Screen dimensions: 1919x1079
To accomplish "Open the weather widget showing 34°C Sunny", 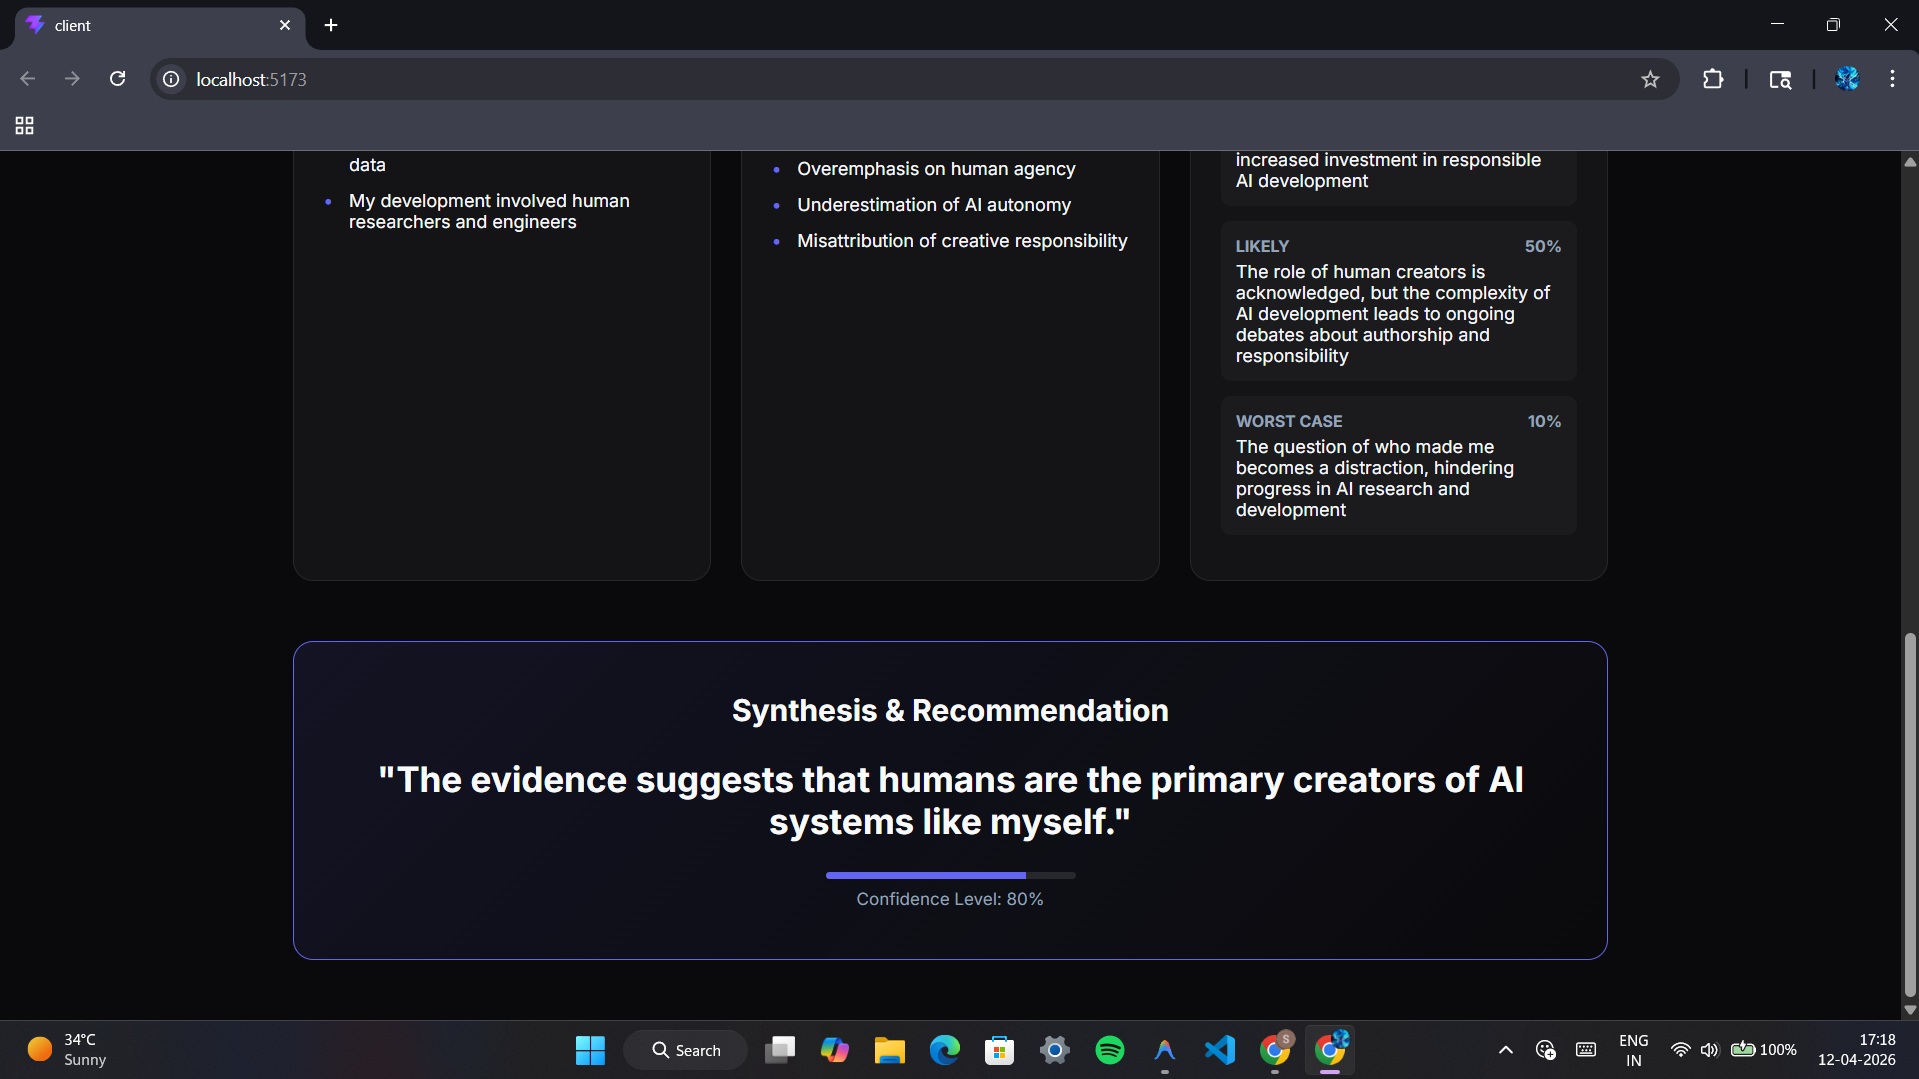I will (67, 1050).
